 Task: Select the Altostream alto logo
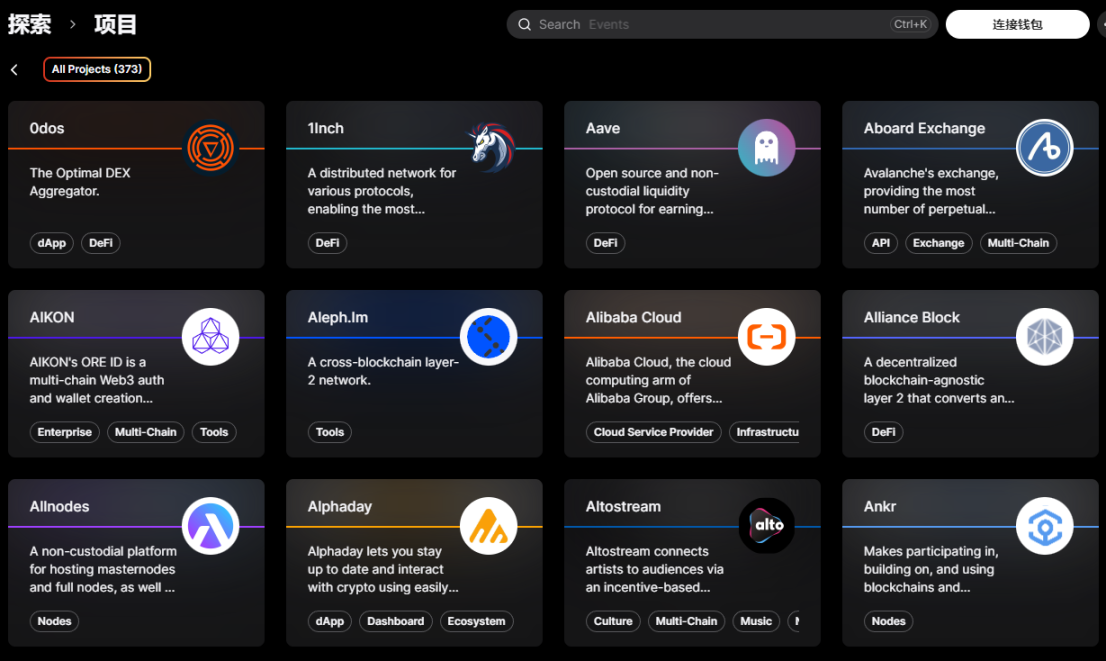pyautogui.click(x=766, y=526)
